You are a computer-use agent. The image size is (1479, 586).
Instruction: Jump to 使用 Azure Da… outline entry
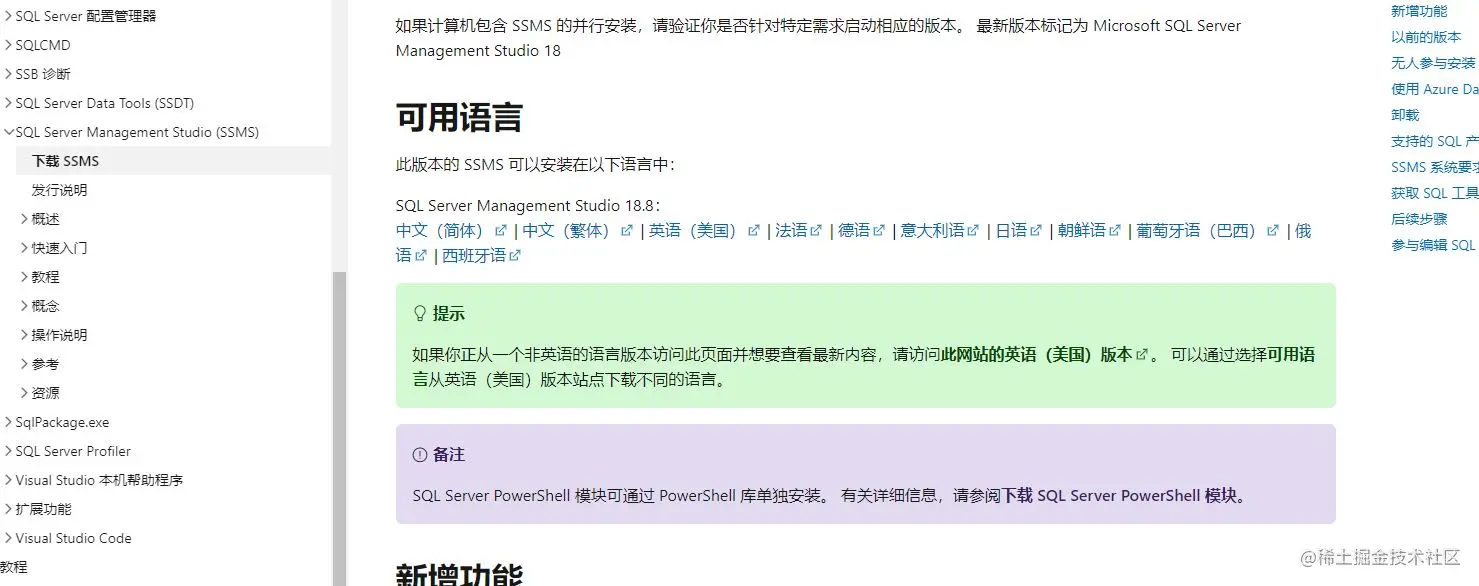pos(1435,89)
